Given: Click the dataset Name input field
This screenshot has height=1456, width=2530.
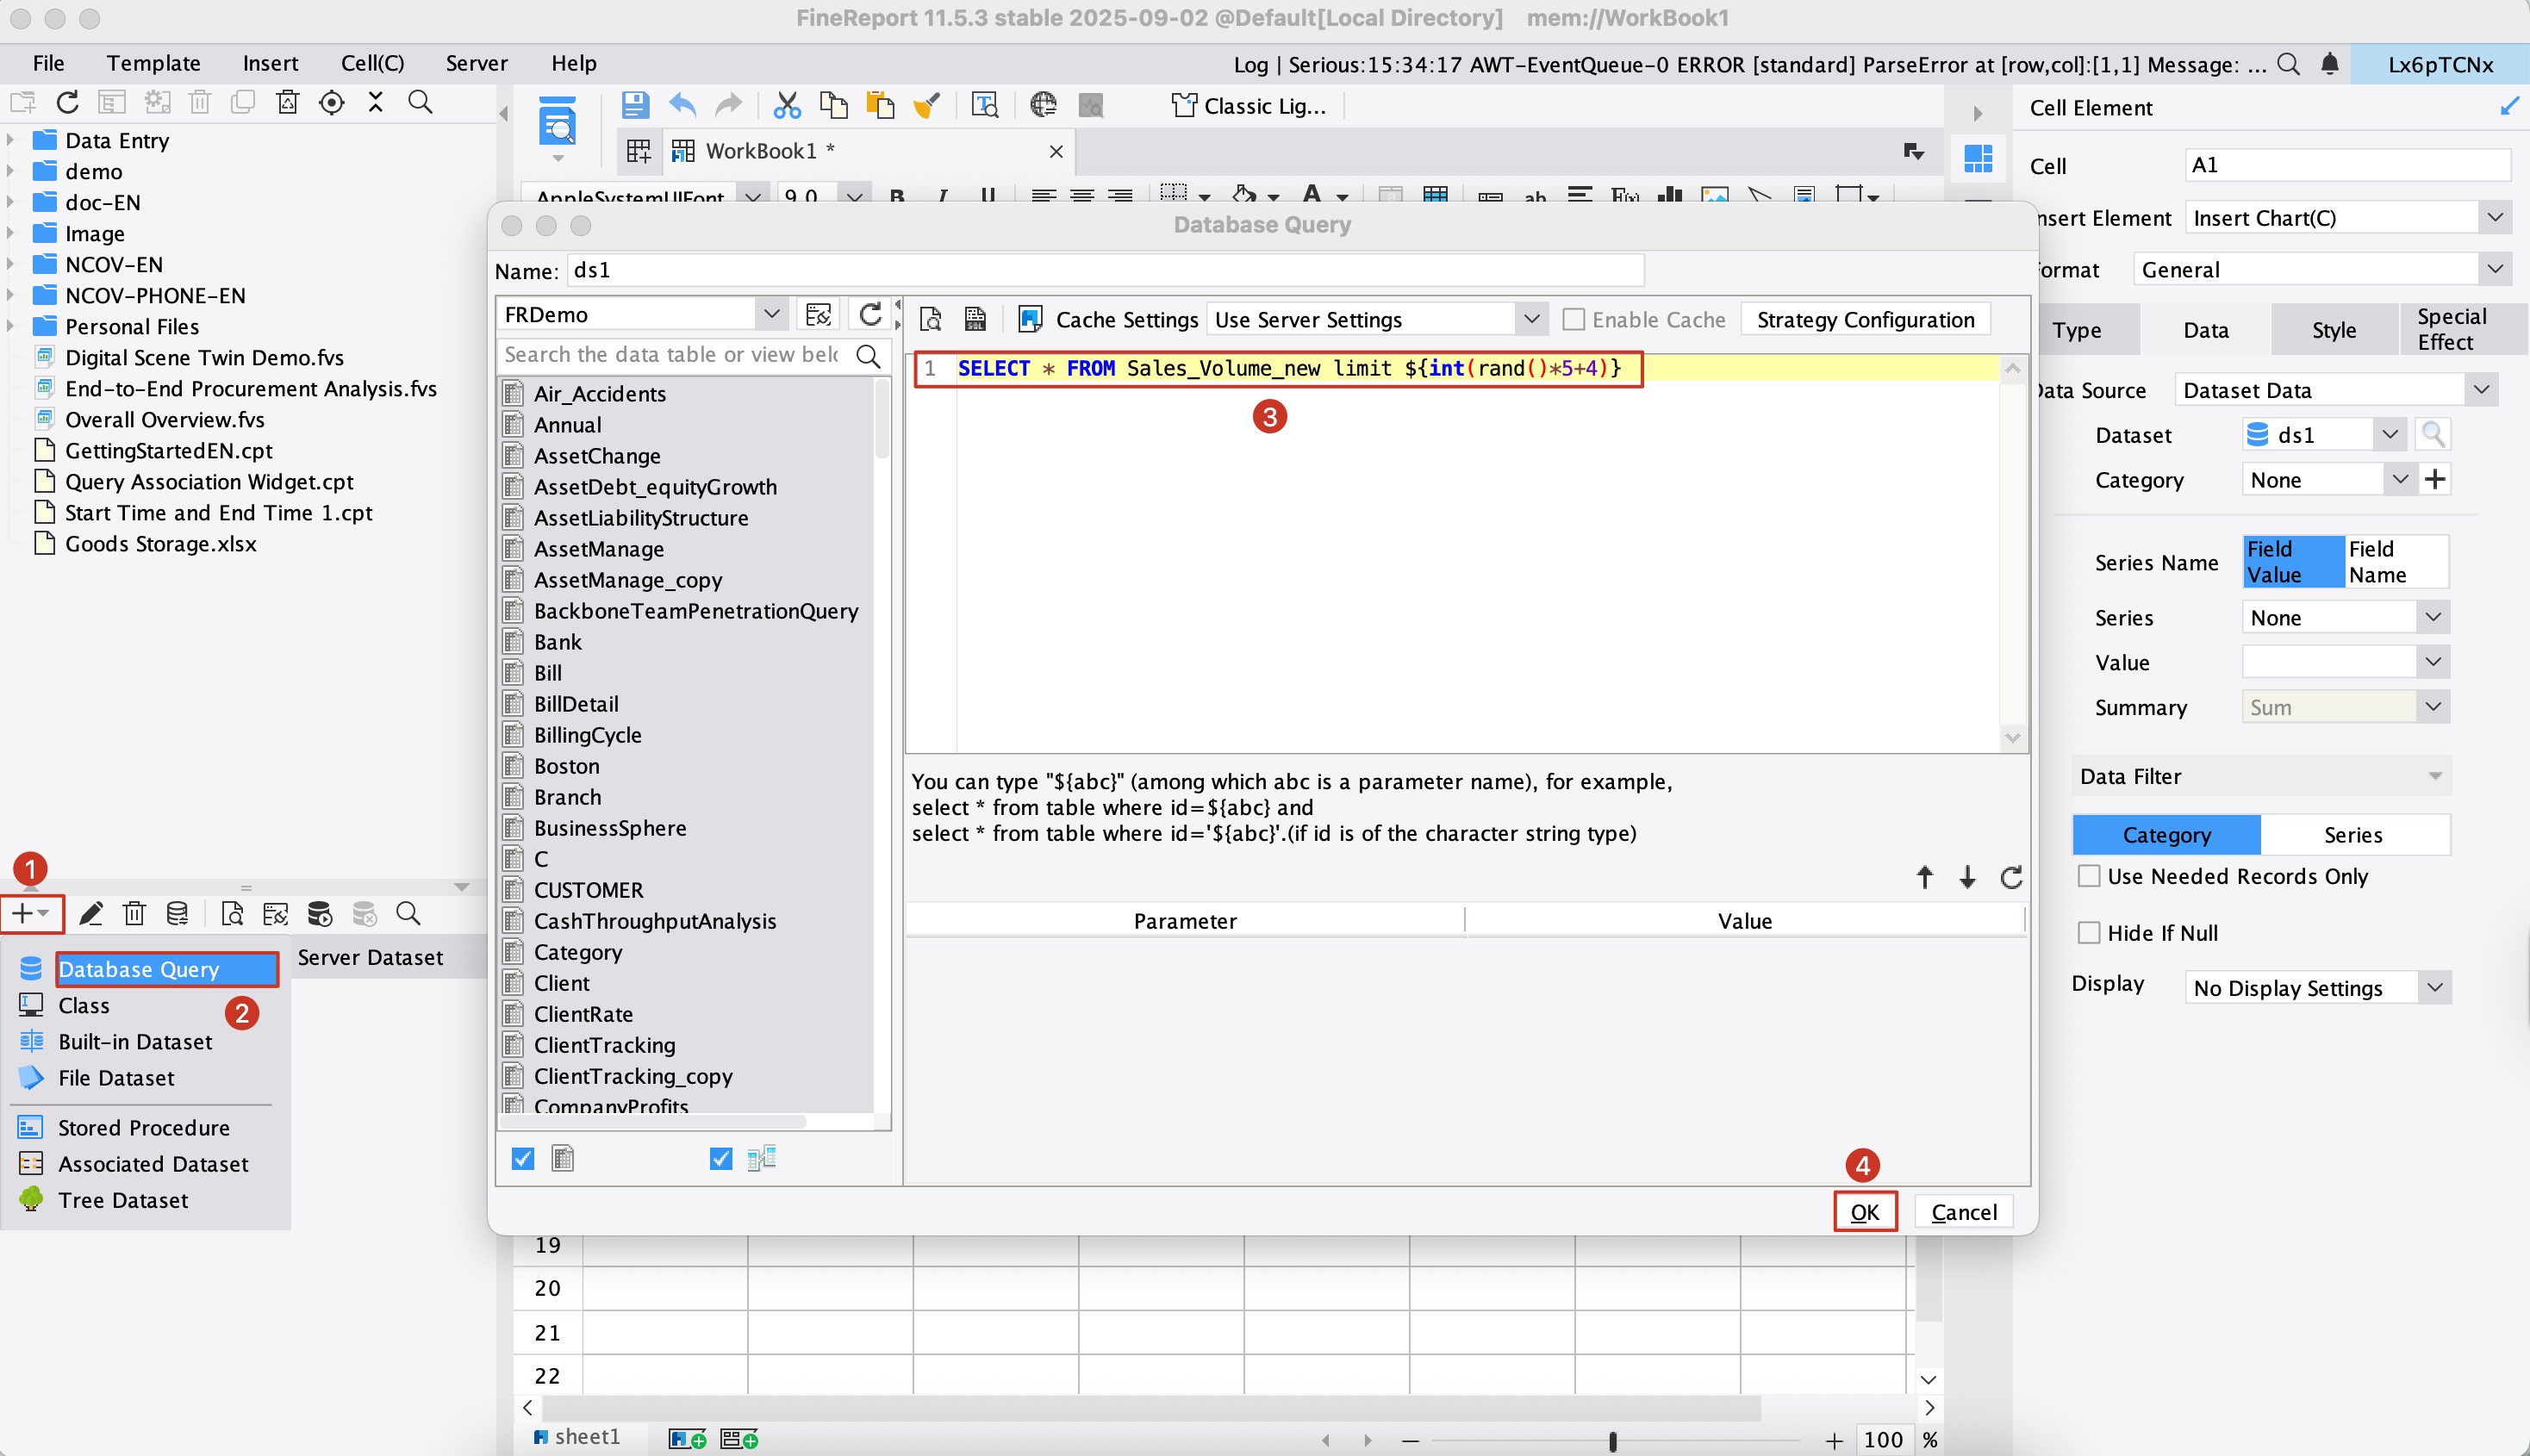Looking at the screenshot, I should [x=1105, y=270].
